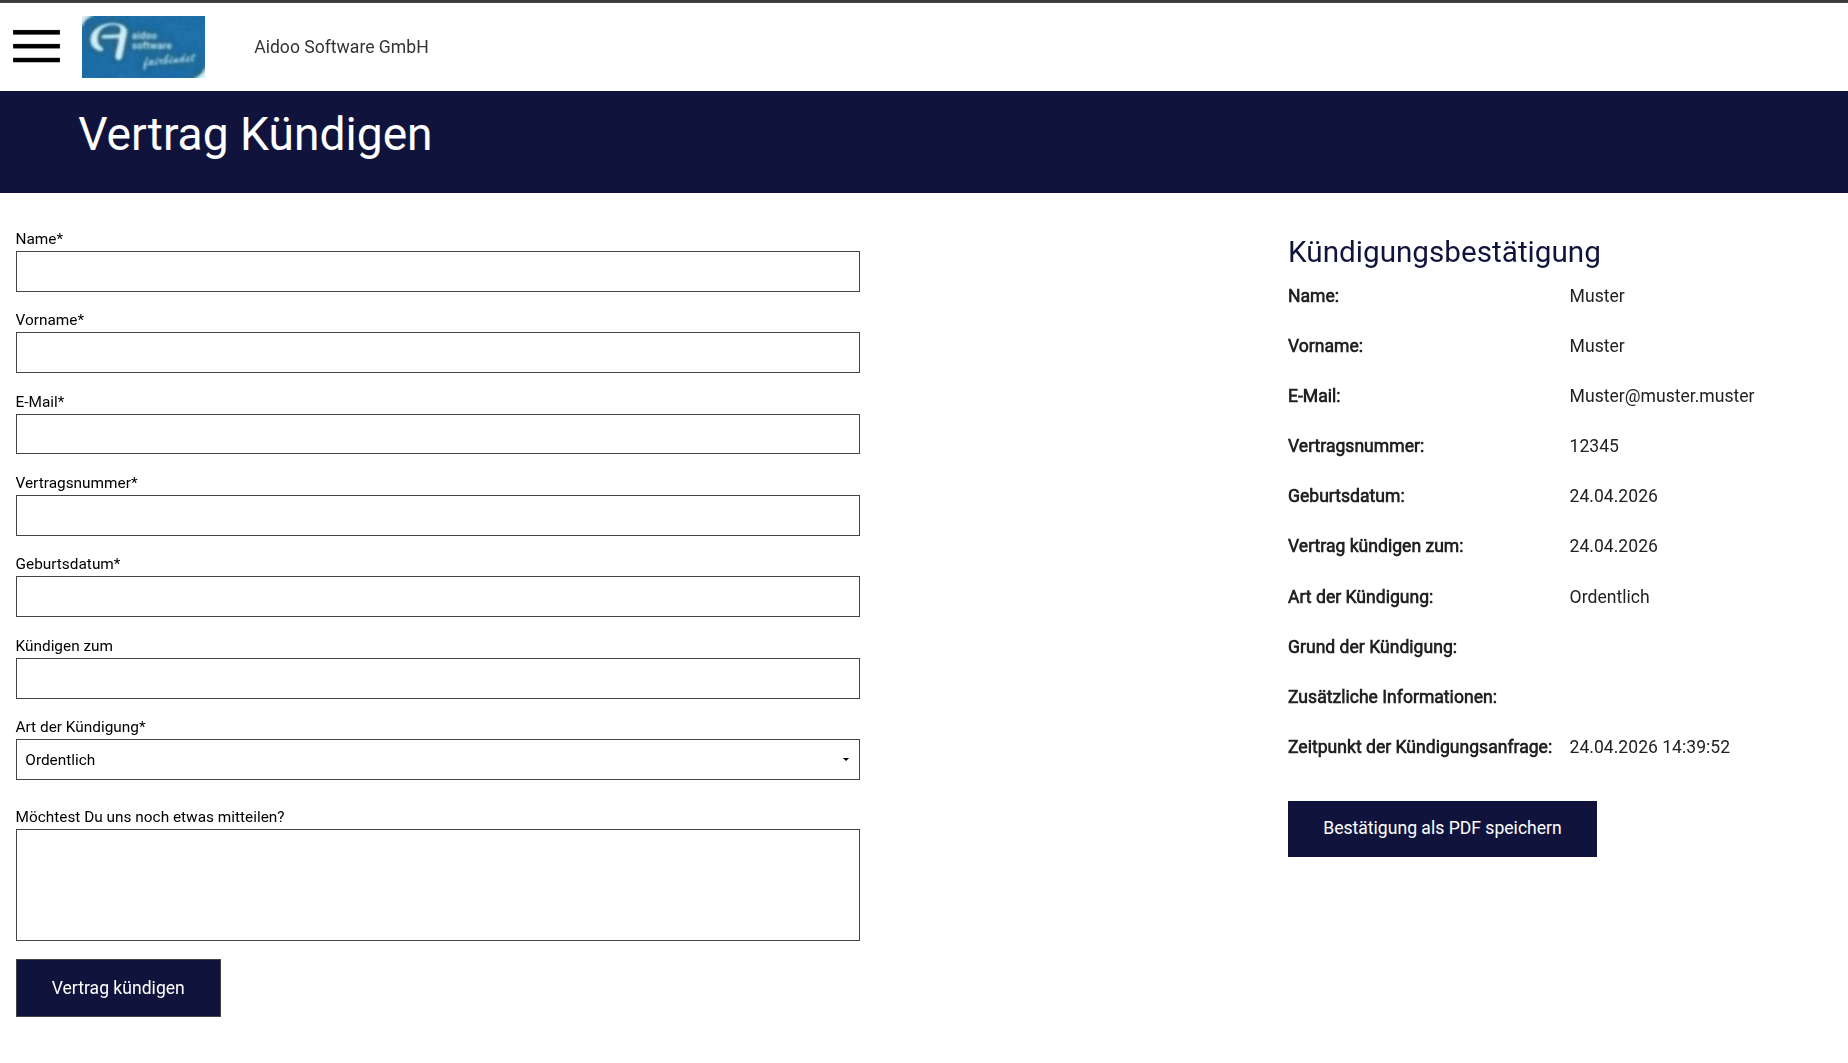Focus the Vorname input field
The image size is (1848, 1063).
pos(438,353)
